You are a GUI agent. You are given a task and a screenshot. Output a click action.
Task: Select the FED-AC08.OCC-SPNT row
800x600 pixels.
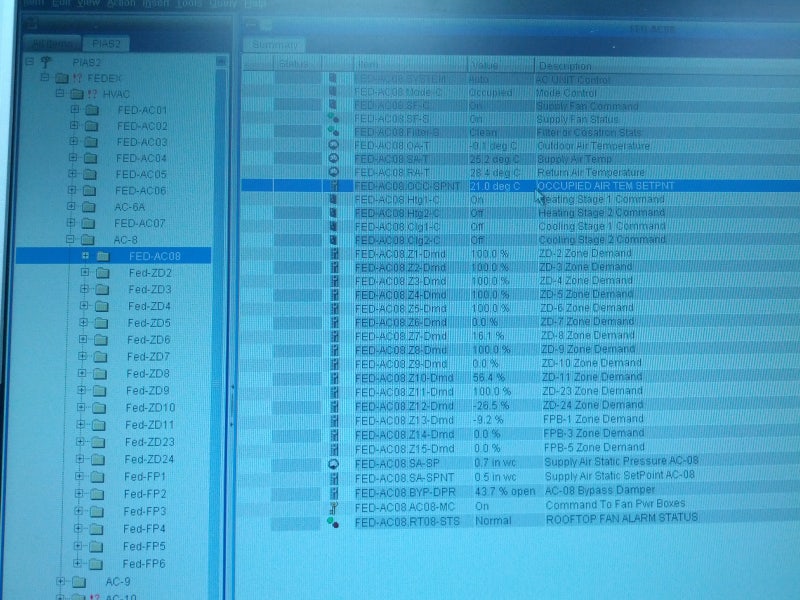tap(520, 186)
